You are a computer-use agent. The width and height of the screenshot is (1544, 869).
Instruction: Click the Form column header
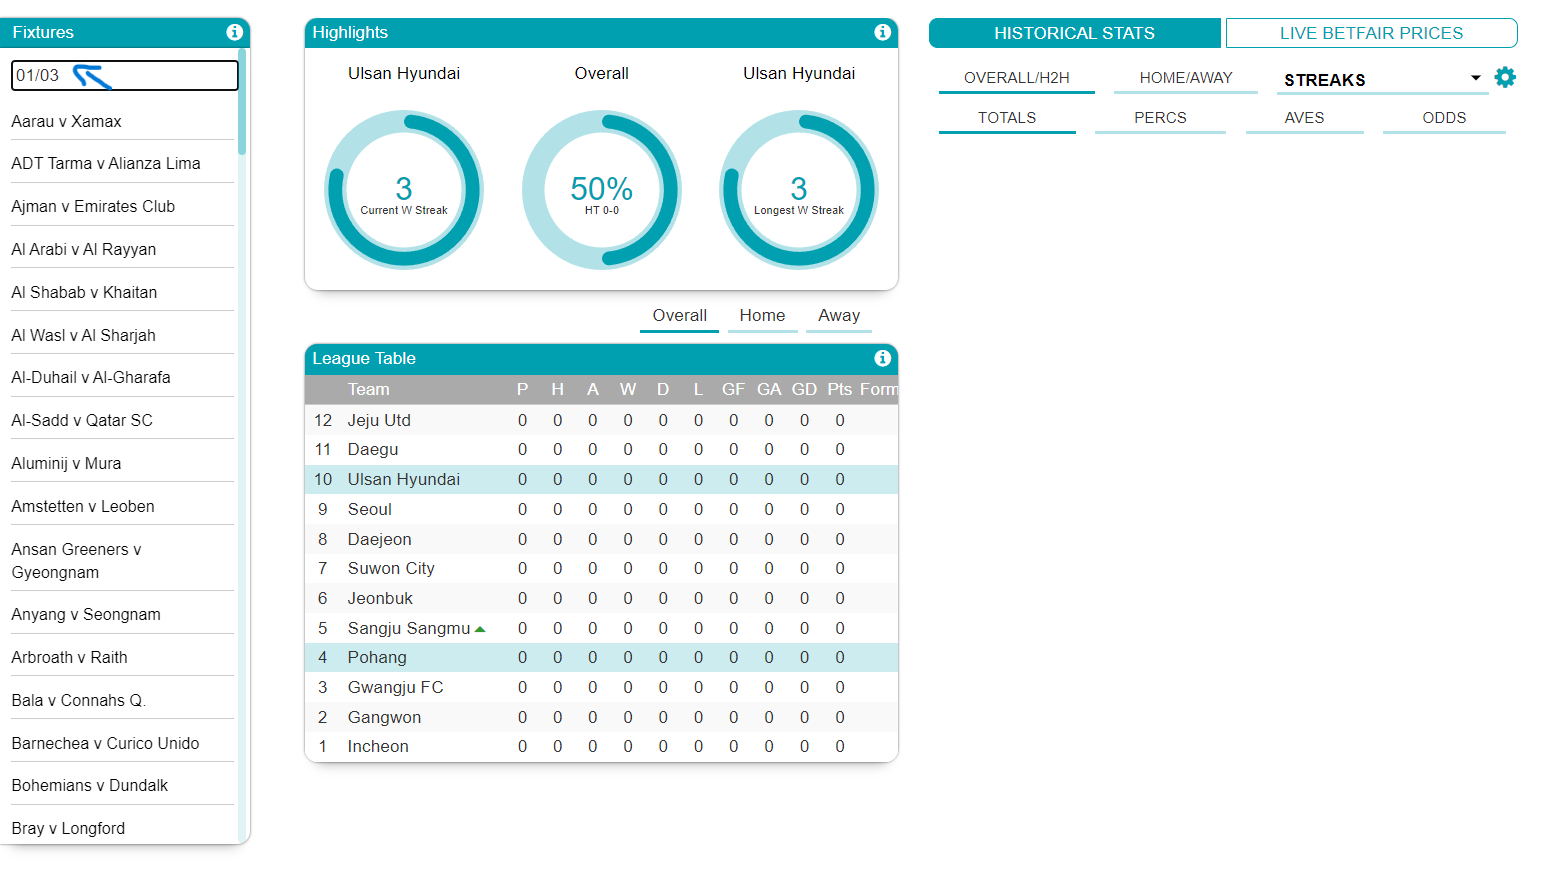pyautogui.click(x=879, y=389)
